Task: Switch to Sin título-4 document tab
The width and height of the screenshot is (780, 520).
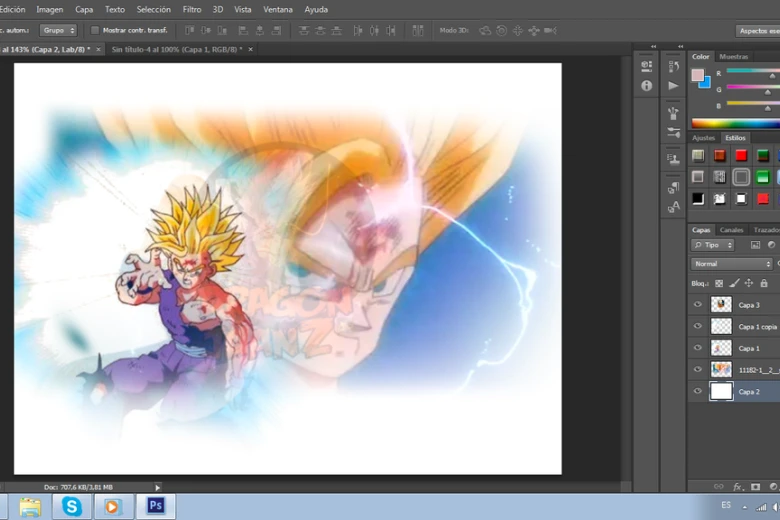Action: [177, 49]
